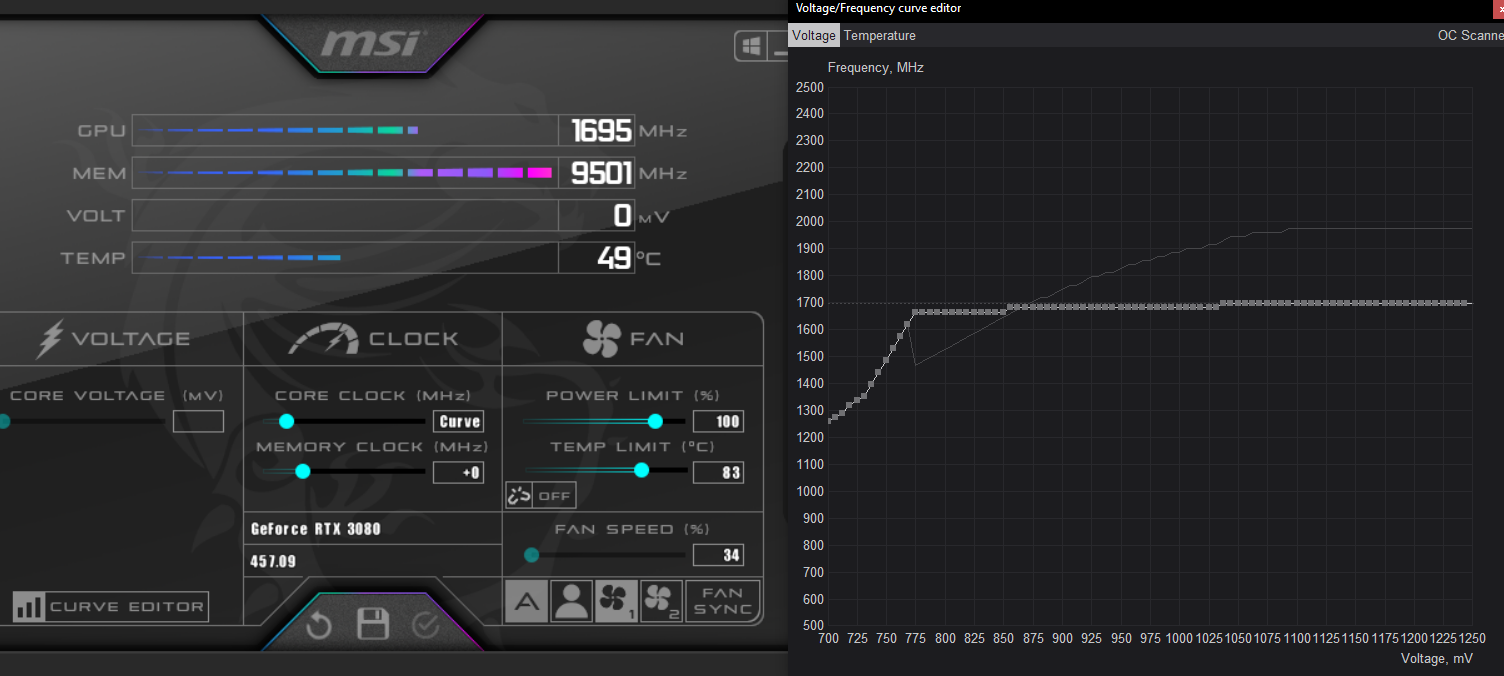
Task: Adjust the Temp Limit slider handle
Action: [641, 470]
